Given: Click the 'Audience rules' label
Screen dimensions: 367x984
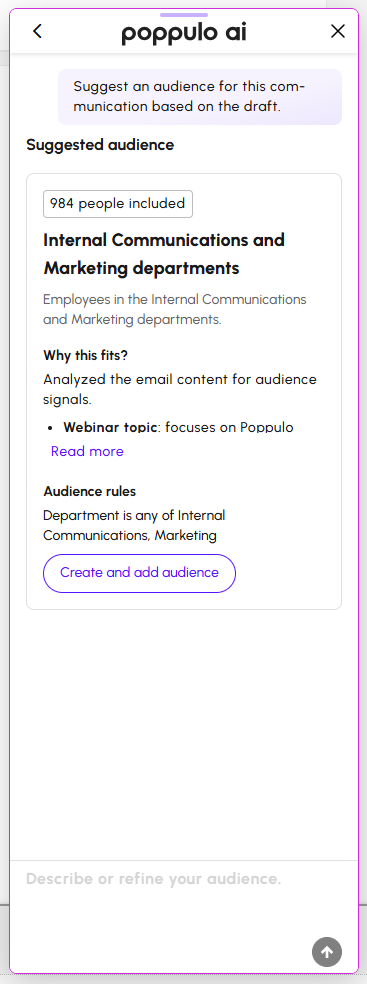Looking at the screenshot, I should click(x=90, y=491).
